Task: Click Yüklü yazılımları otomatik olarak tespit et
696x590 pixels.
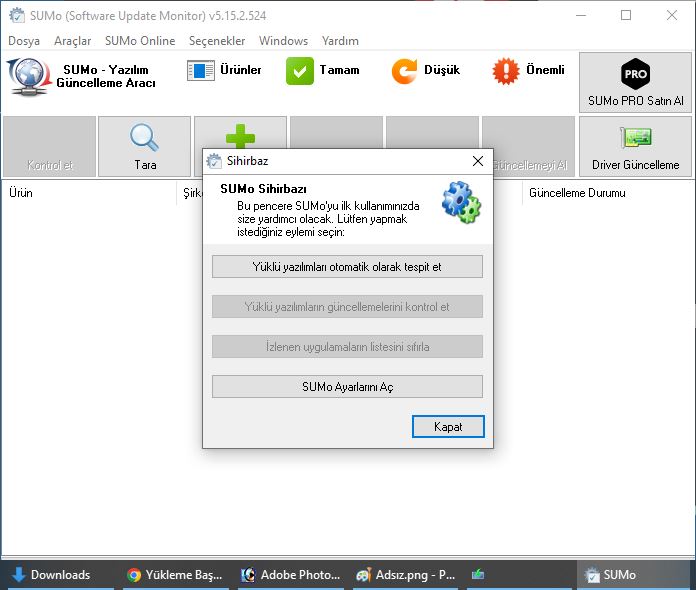Action: pos(347,266)
